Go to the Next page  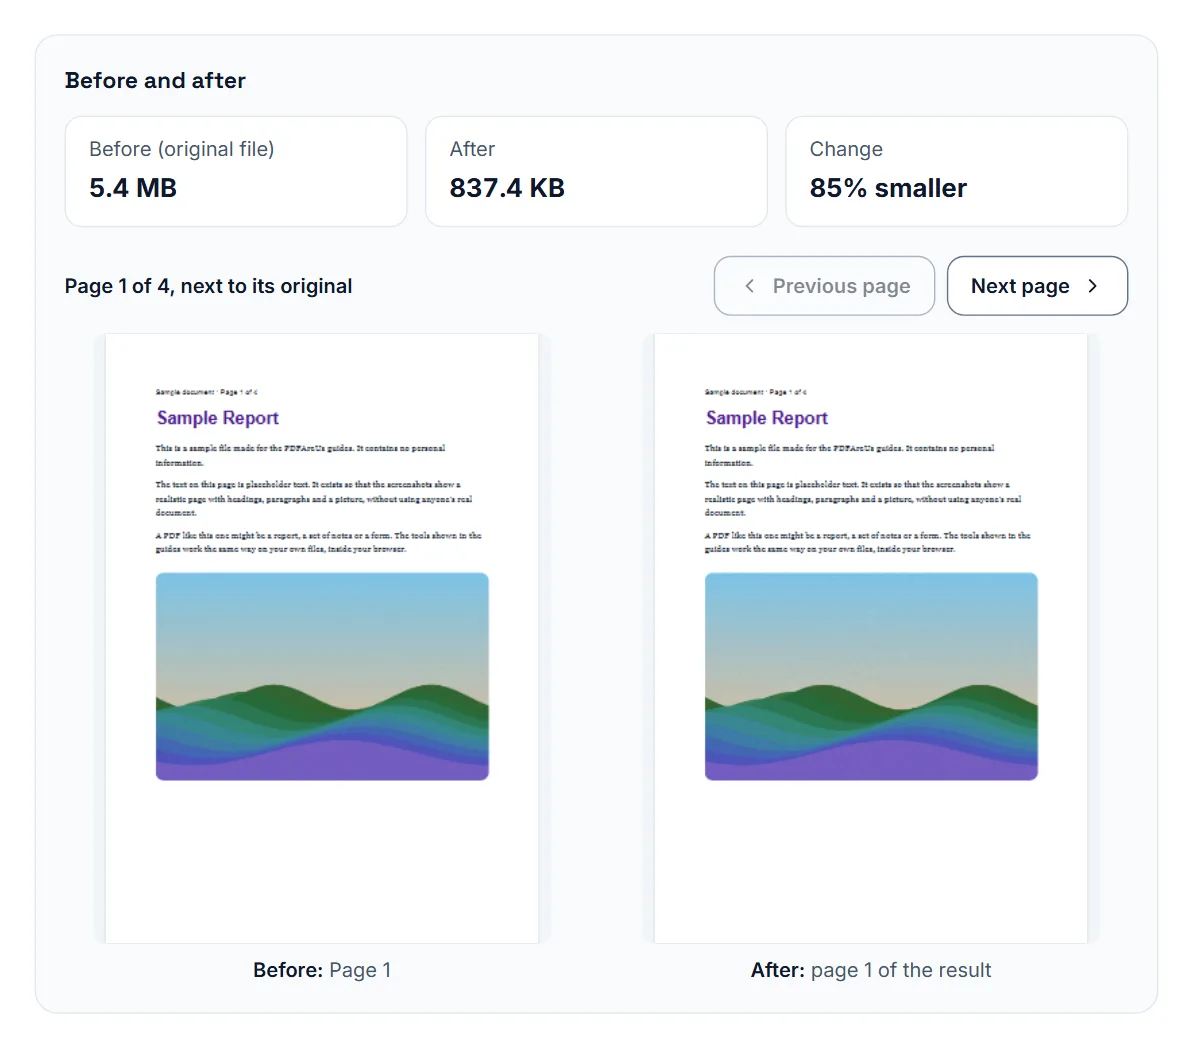pos(1037,285)
